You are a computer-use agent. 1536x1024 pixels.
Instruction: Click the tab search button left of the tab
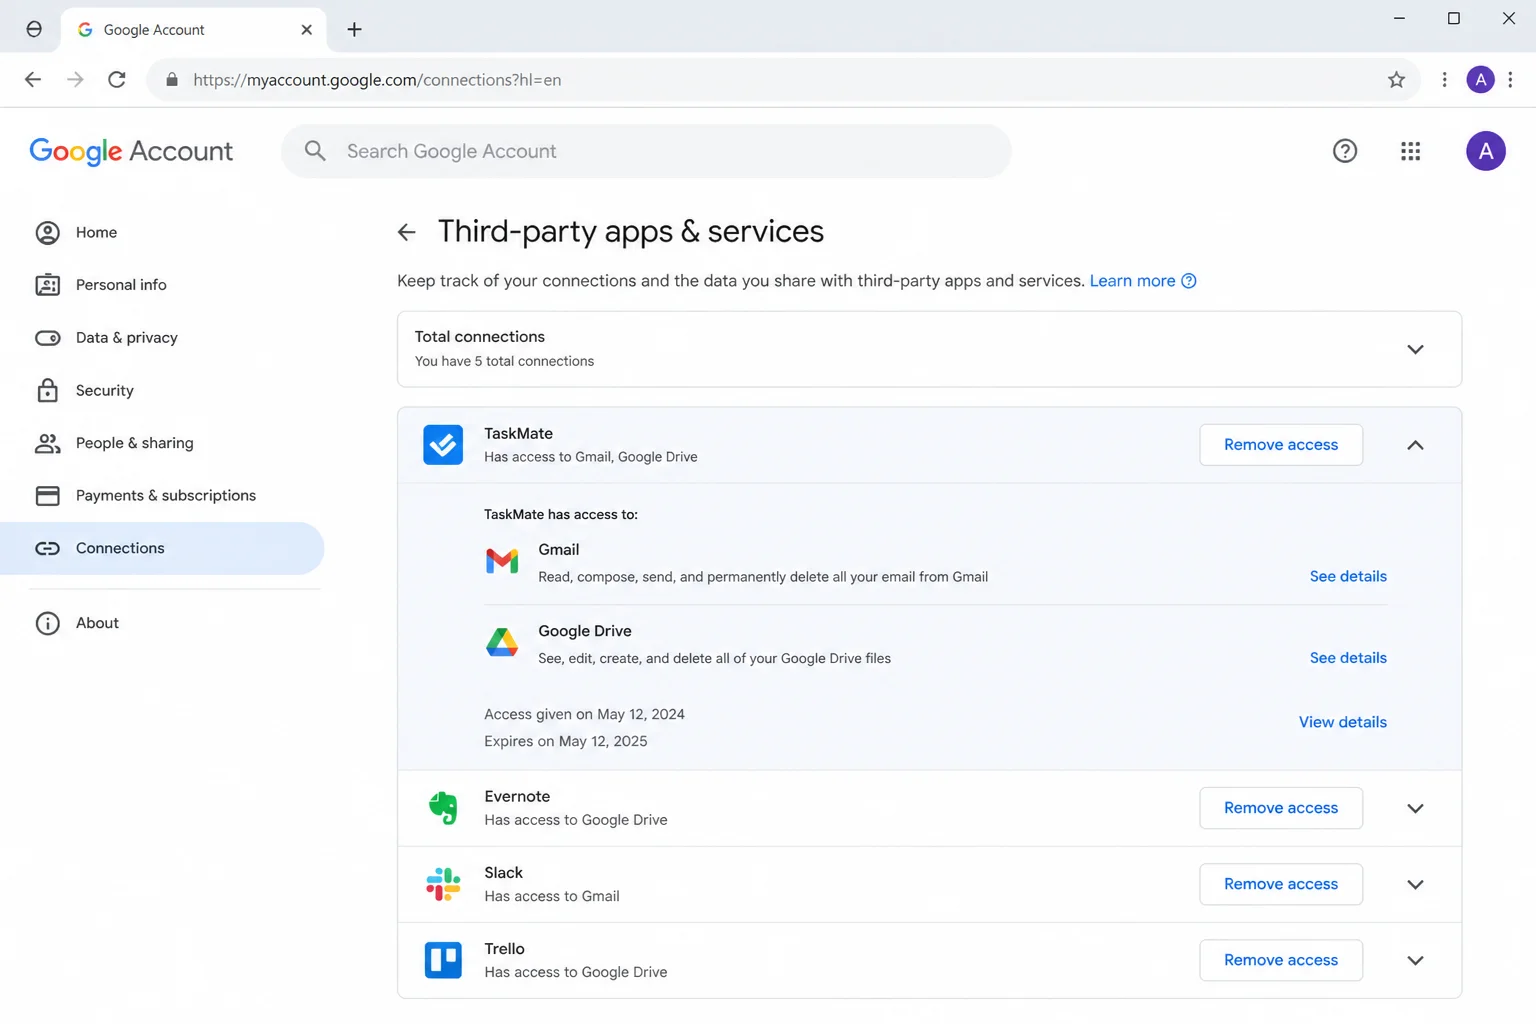tap(34, 29)
